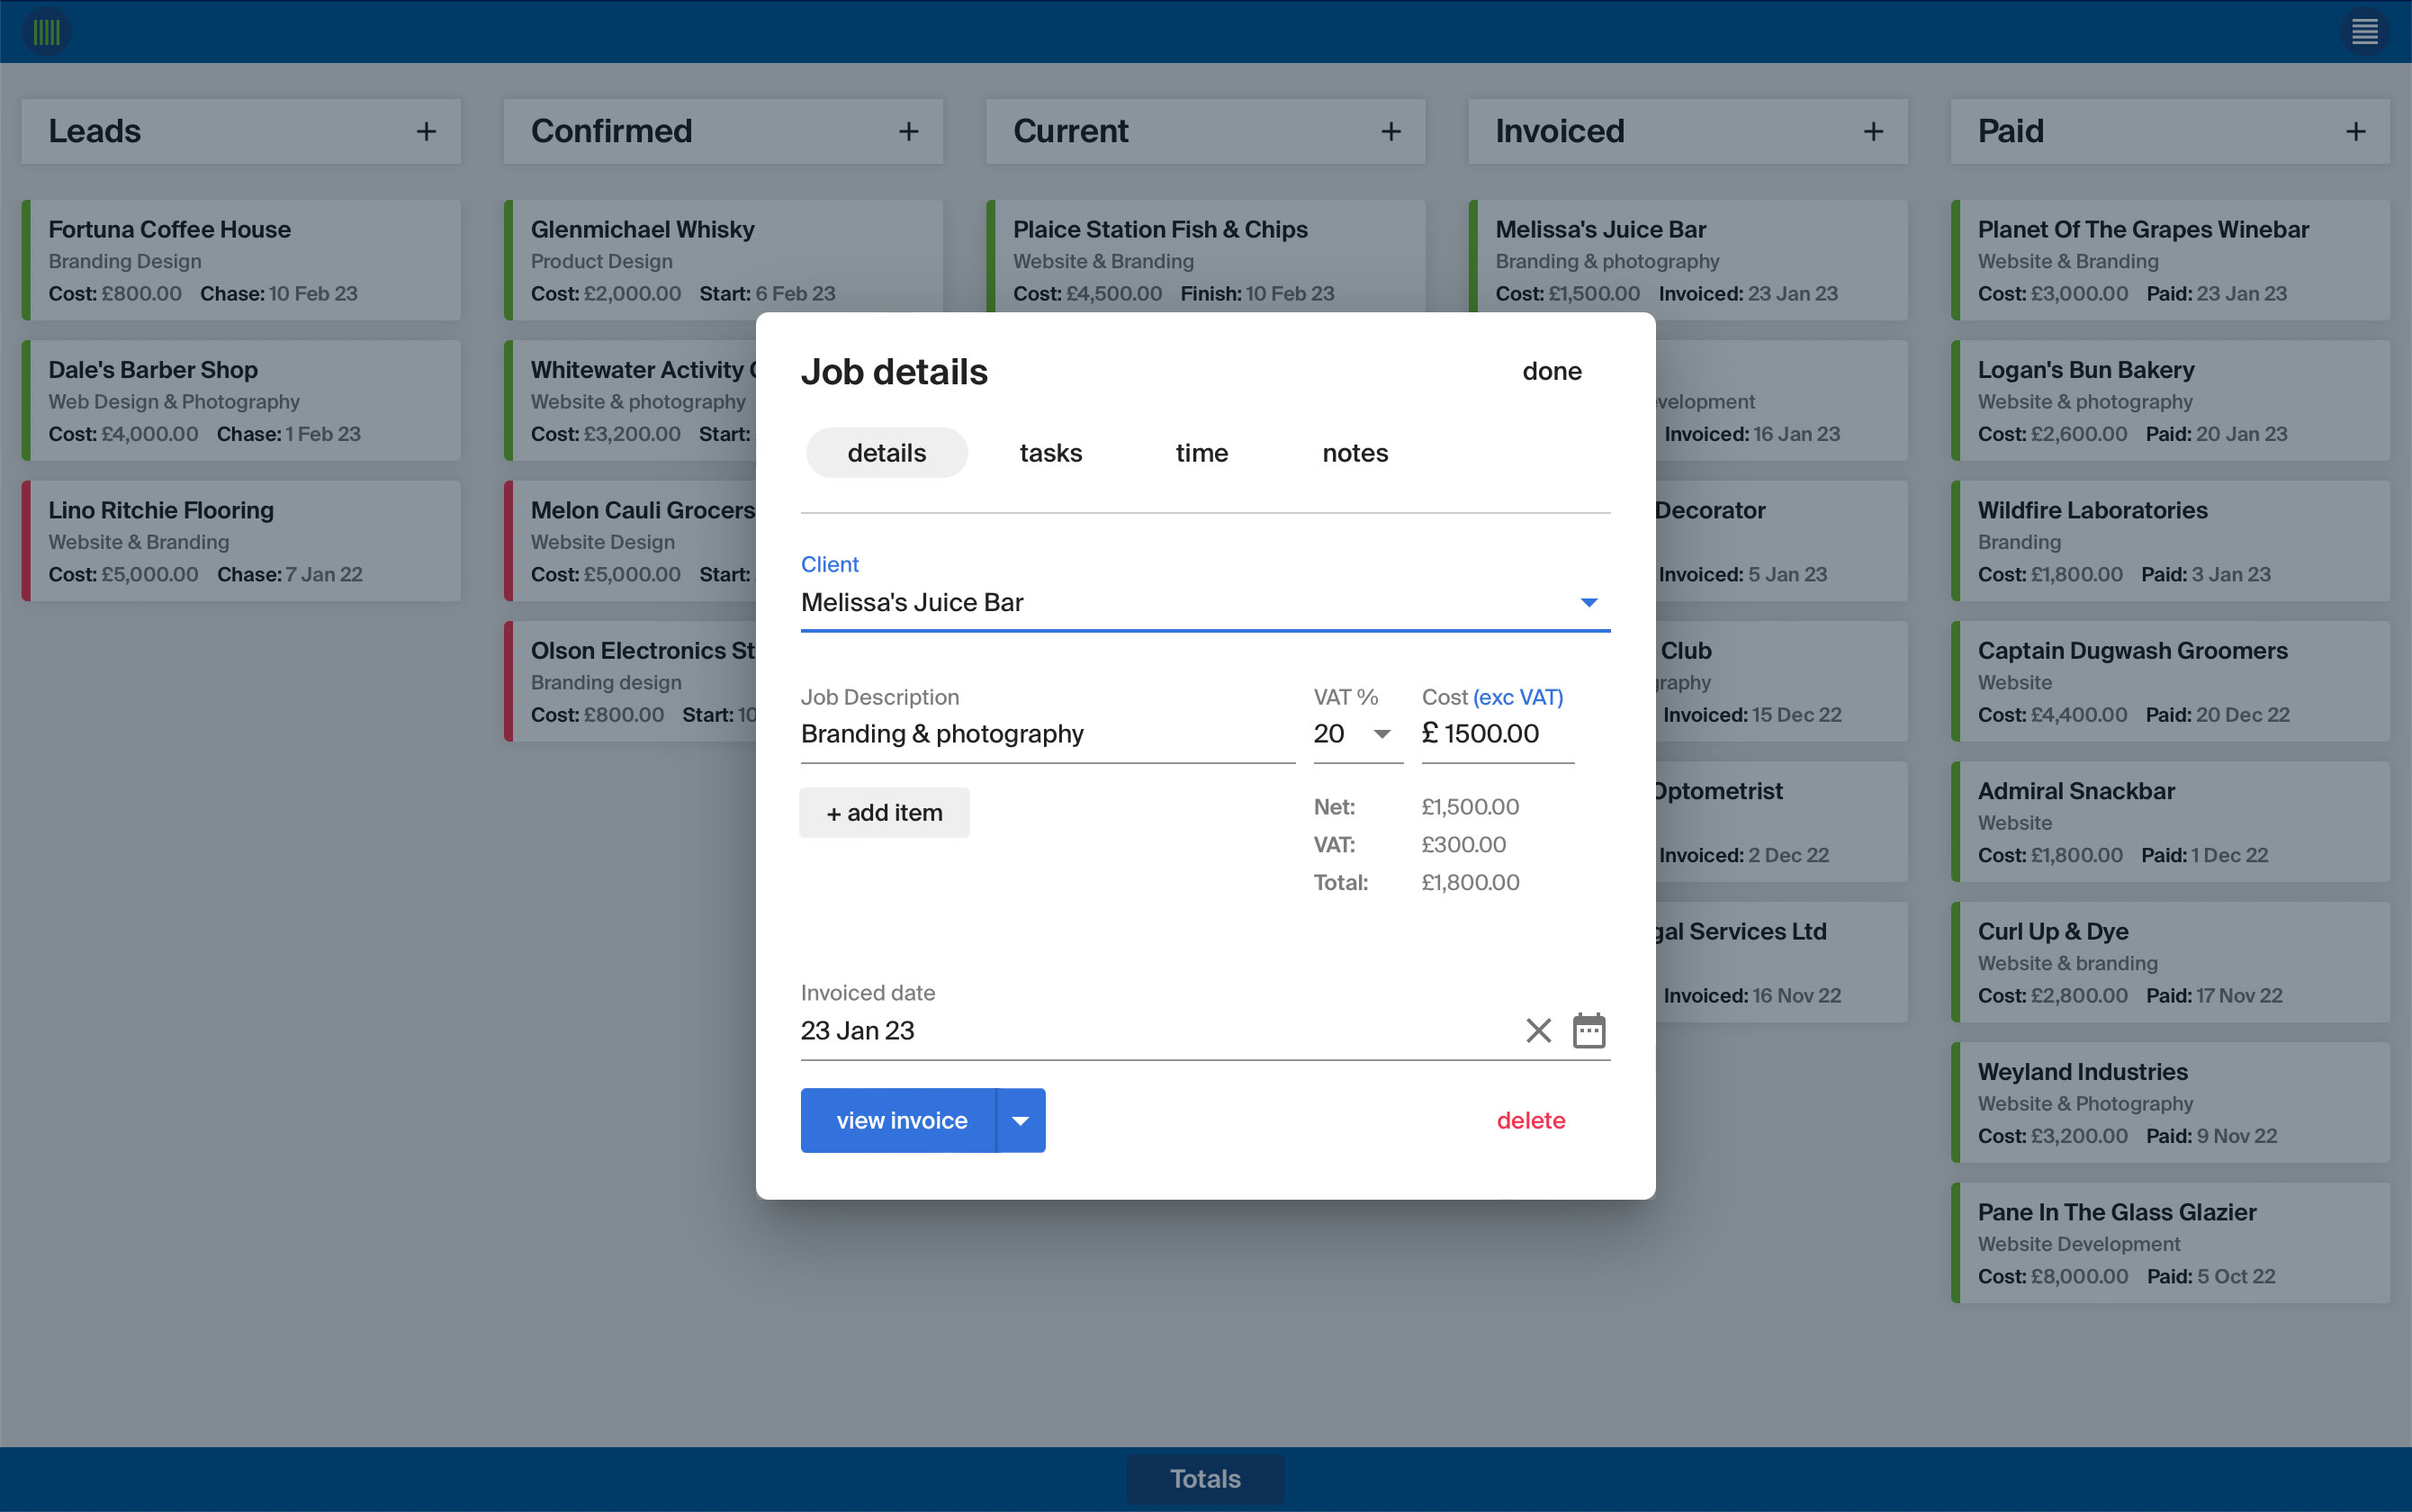The width and height of the screenshot is (2412, 1512).
Task: Open the view invoice split-button dropdown
Action: pyautogui.click(x=1020, y=1120)
